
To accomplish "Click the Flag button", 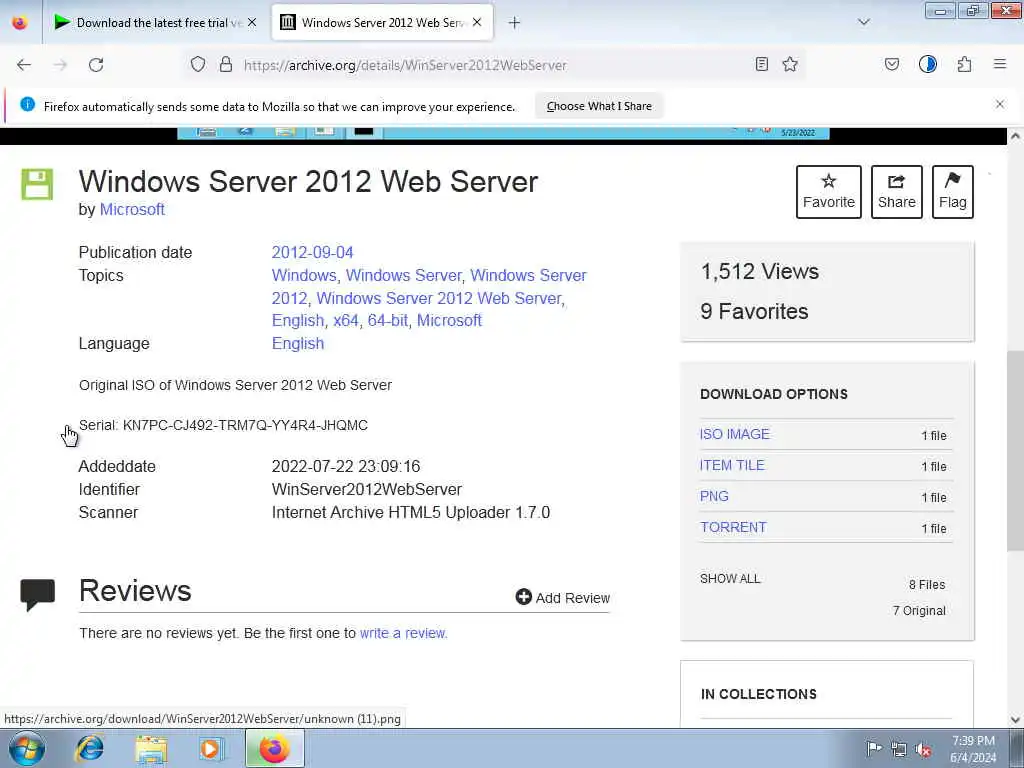I will (953, 191).
